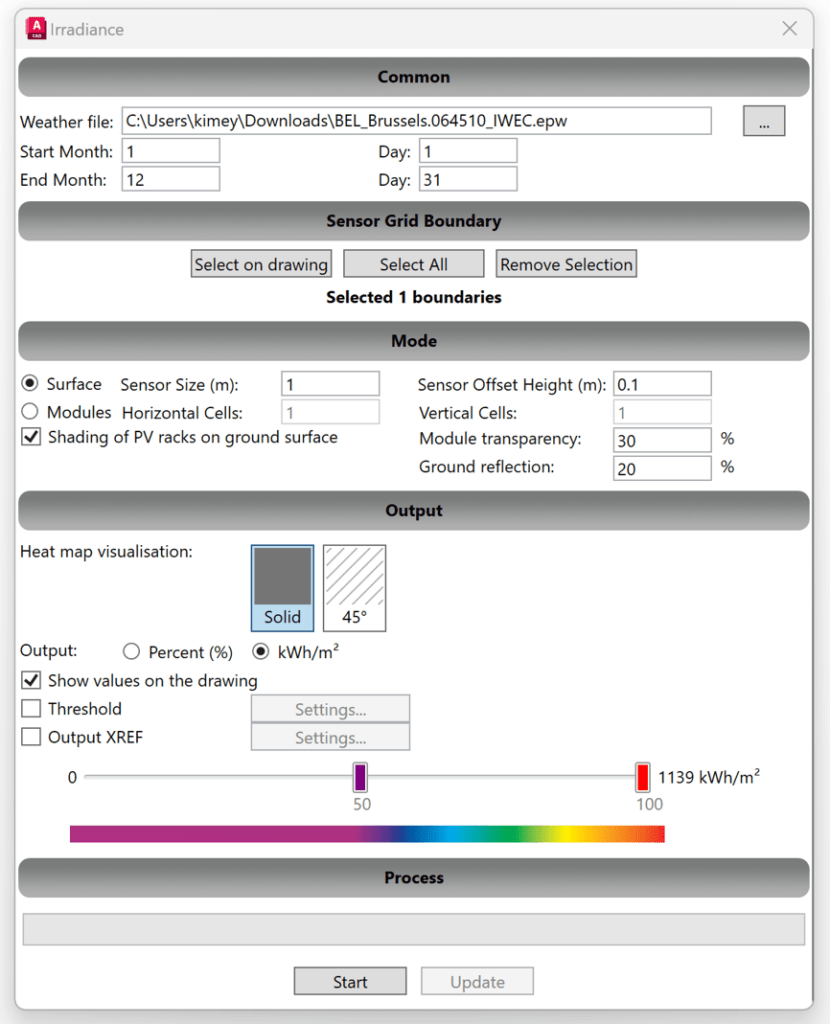Screen dimensions: 830x1024
Task: Click the red slider handle at 100
Action: pyautogui.click(x=643, y=777)
